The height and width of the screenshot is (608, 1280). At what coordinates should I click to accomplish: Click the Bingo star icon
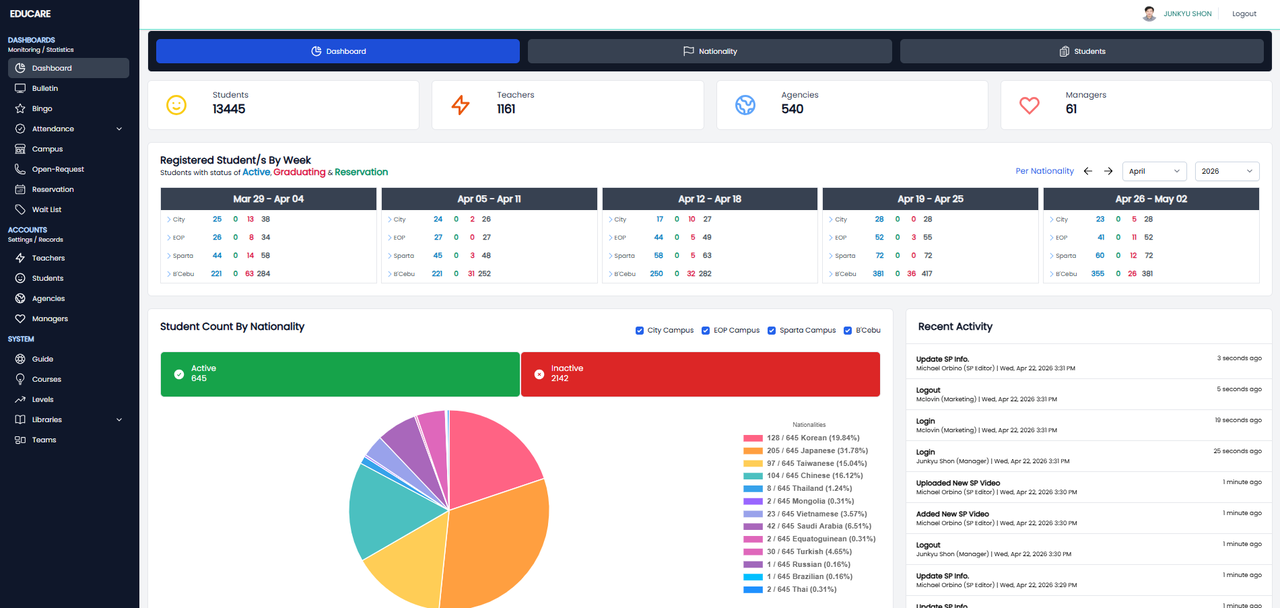click(20, 109)
